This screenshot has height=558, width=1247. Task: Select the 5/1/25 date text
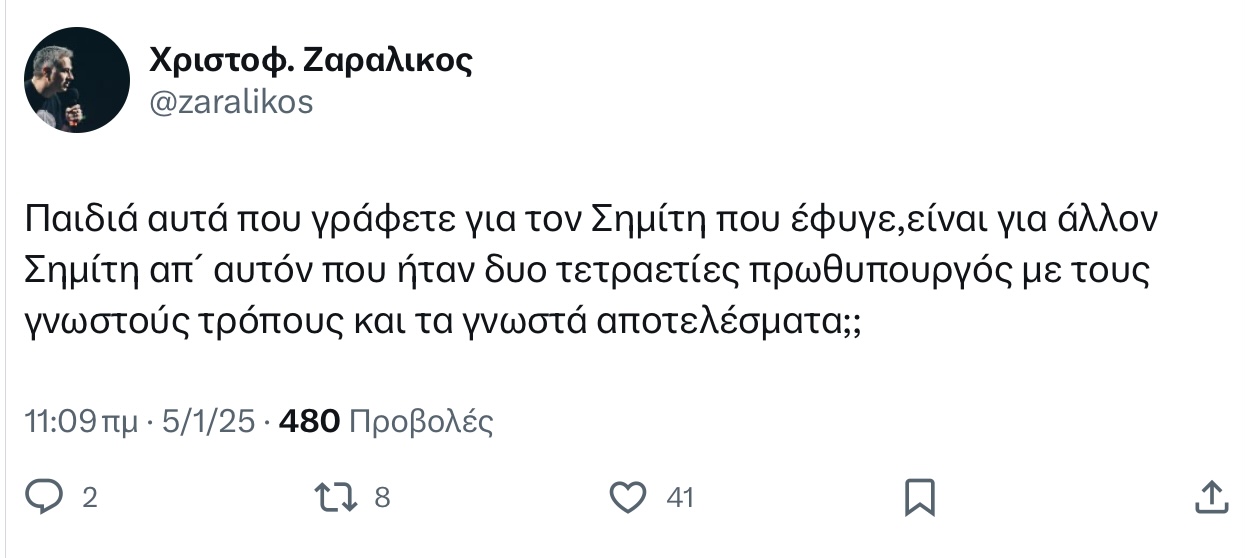click(207, 421)
